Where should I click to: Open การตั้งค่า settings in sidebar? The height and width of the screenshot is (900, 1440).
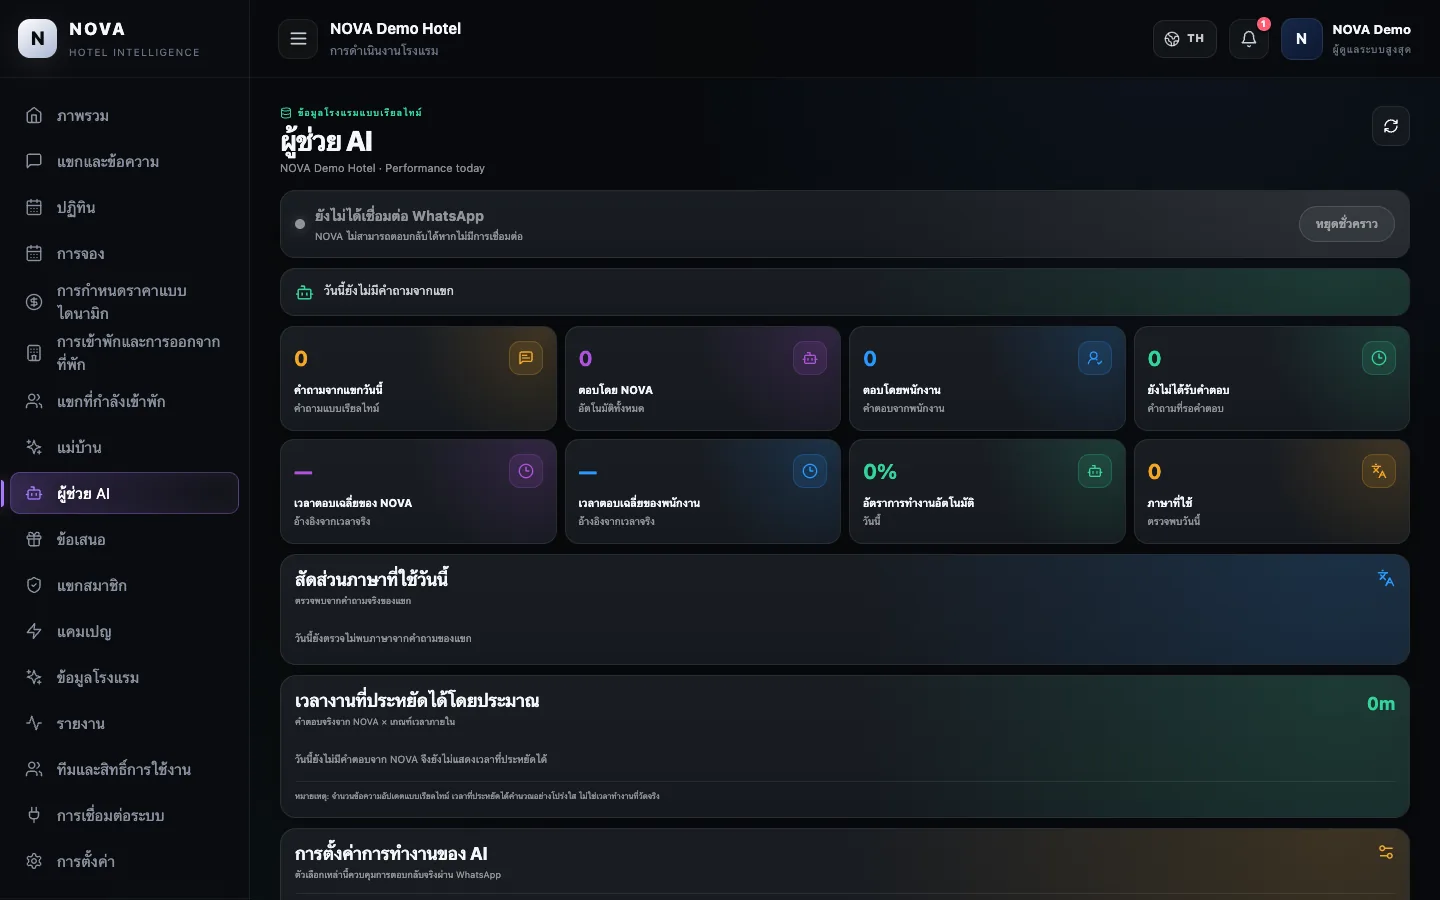(x=124, y=862)
